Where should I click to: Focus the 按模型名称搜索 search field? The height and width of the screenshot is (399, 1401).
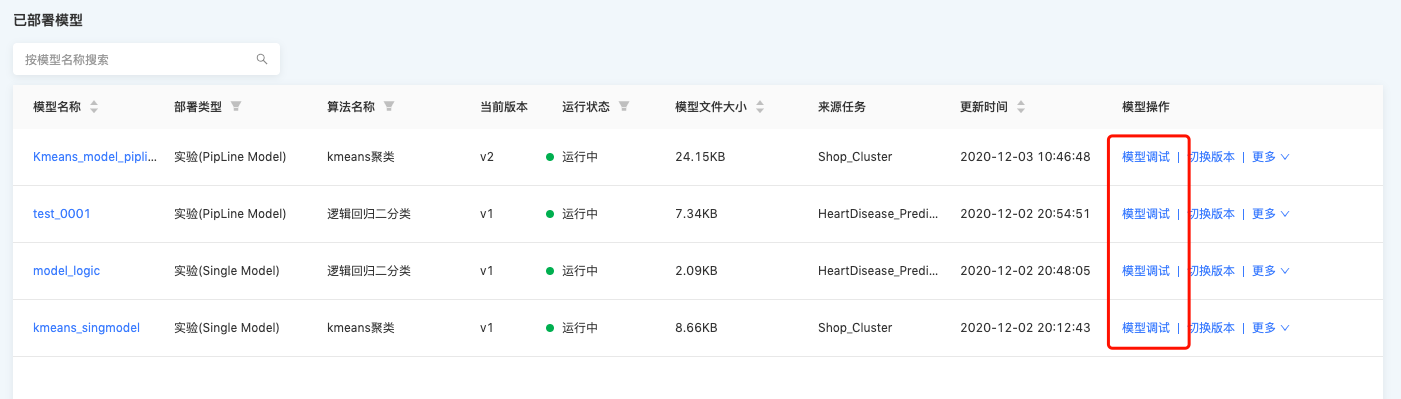146,60
